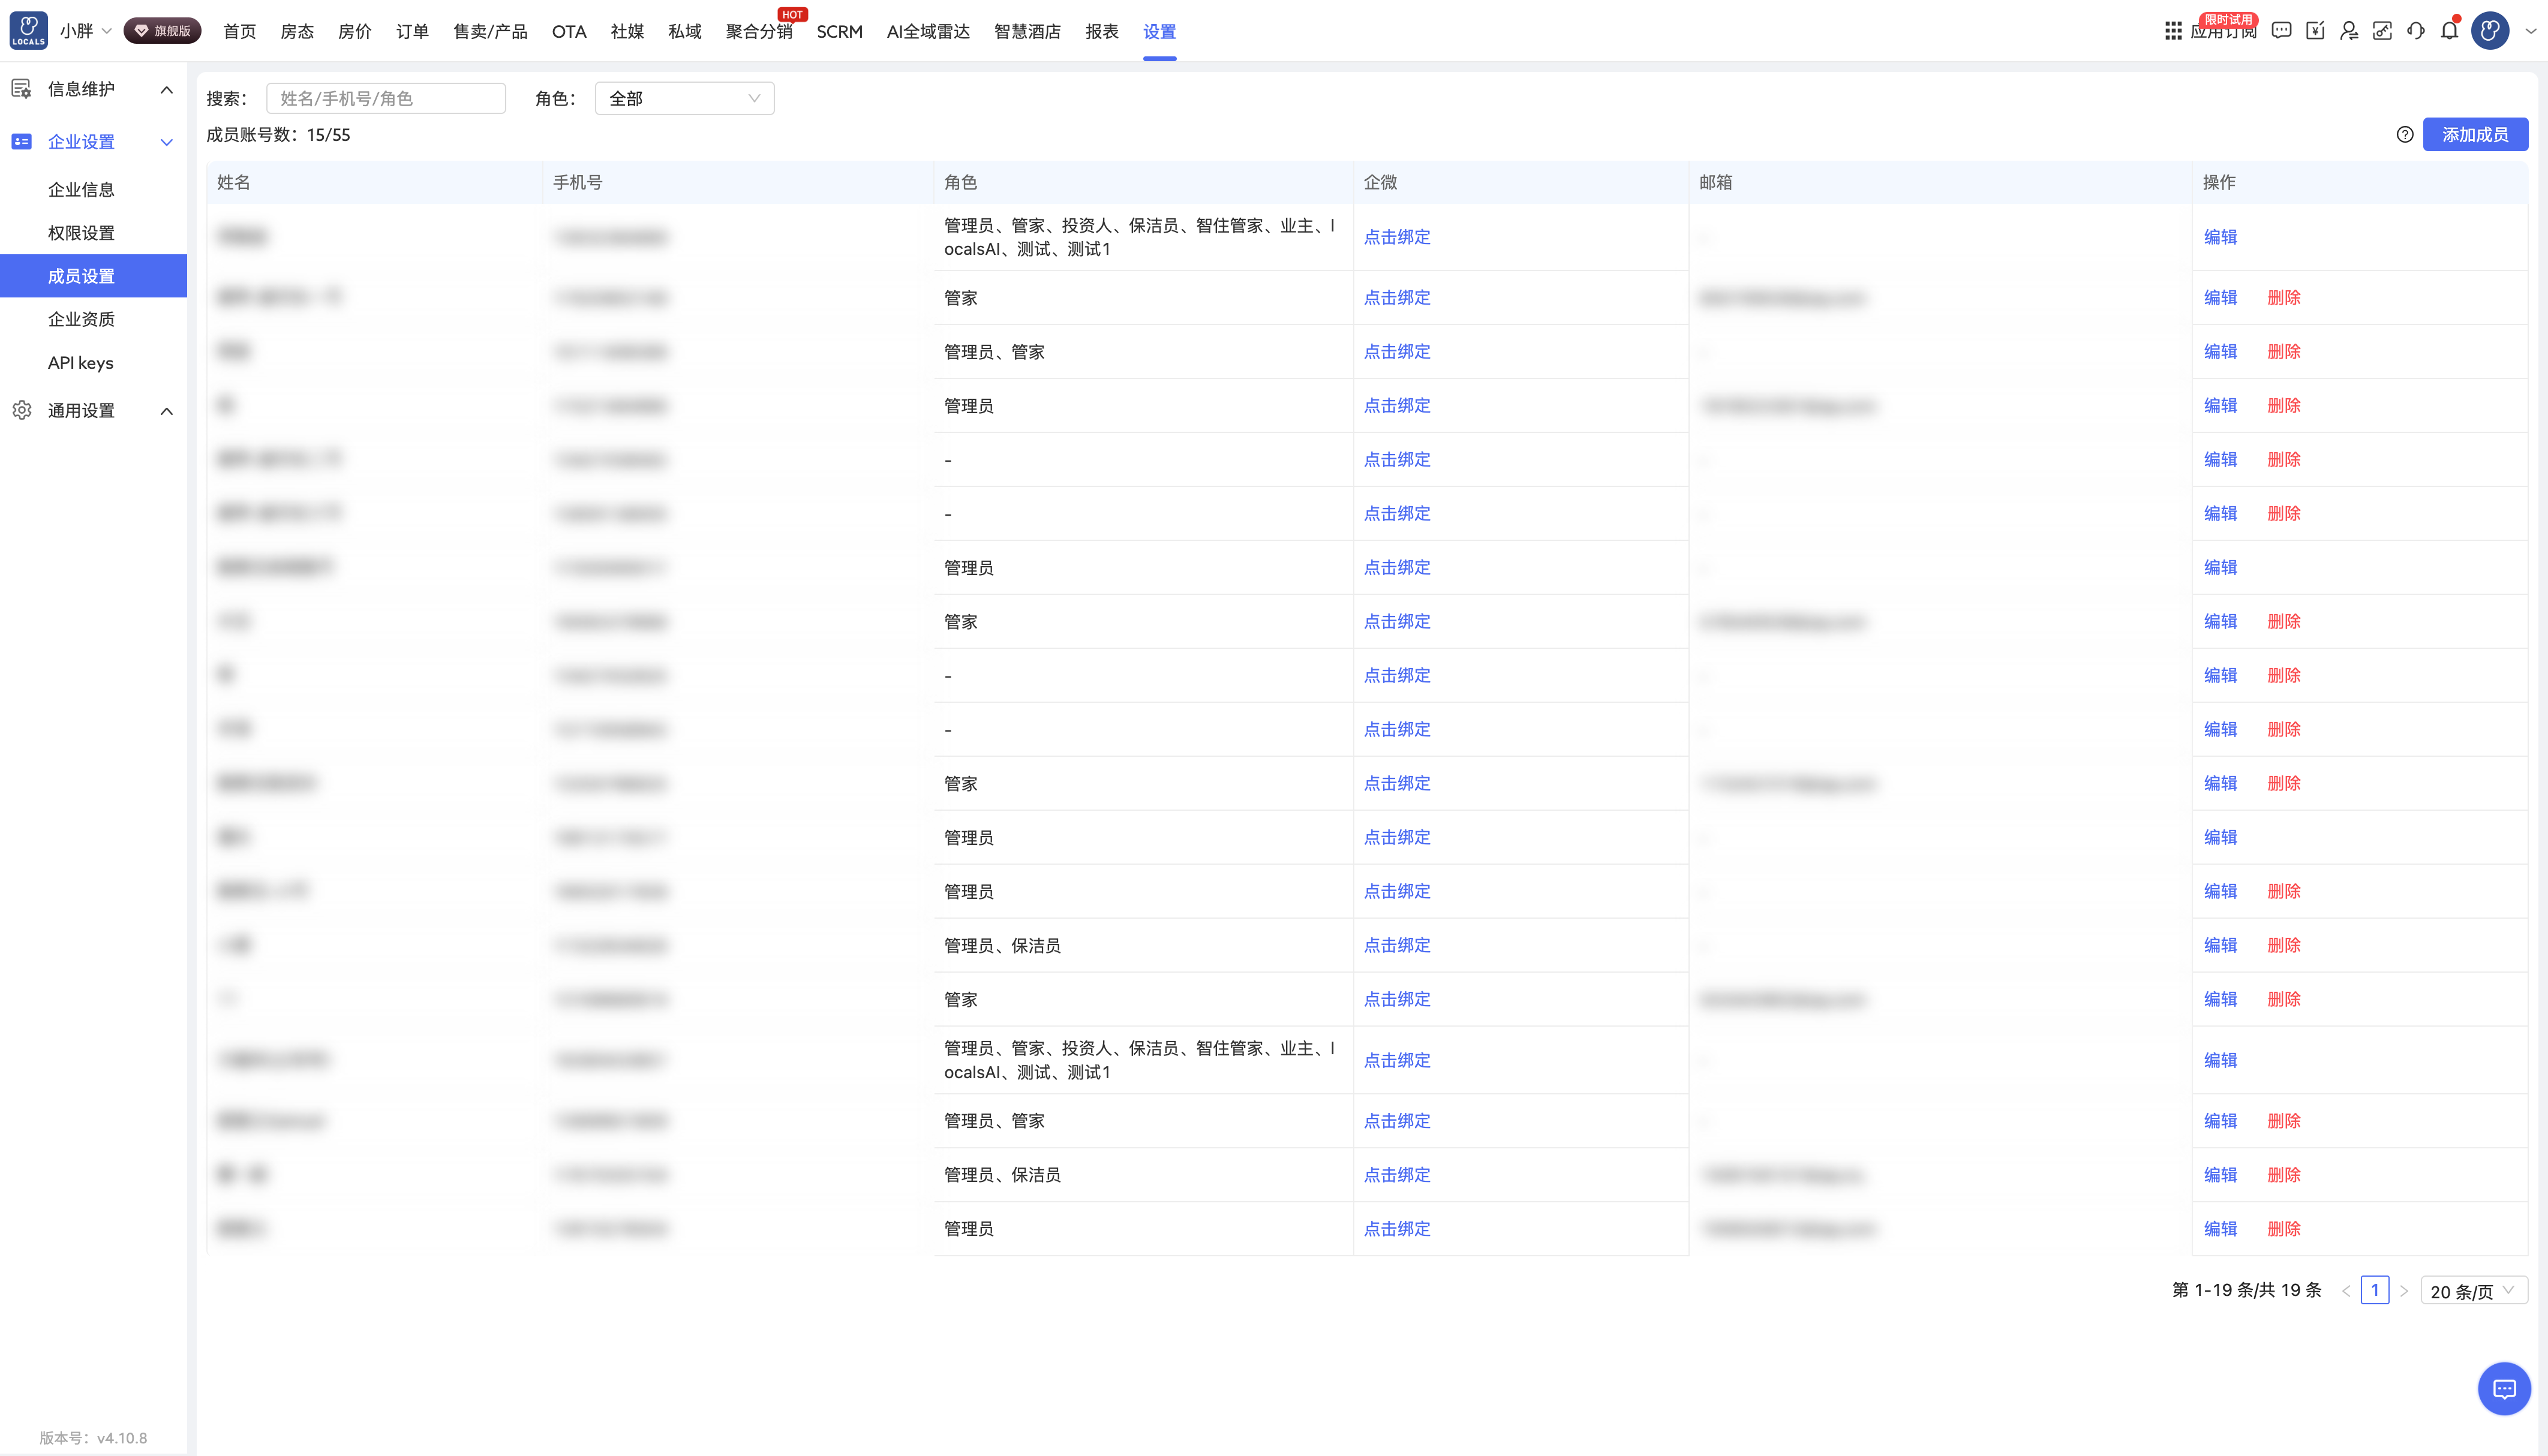The image size is (2548, 1456).
Task: Click page number 1 in pagination
Action: click(2375, 1290)
